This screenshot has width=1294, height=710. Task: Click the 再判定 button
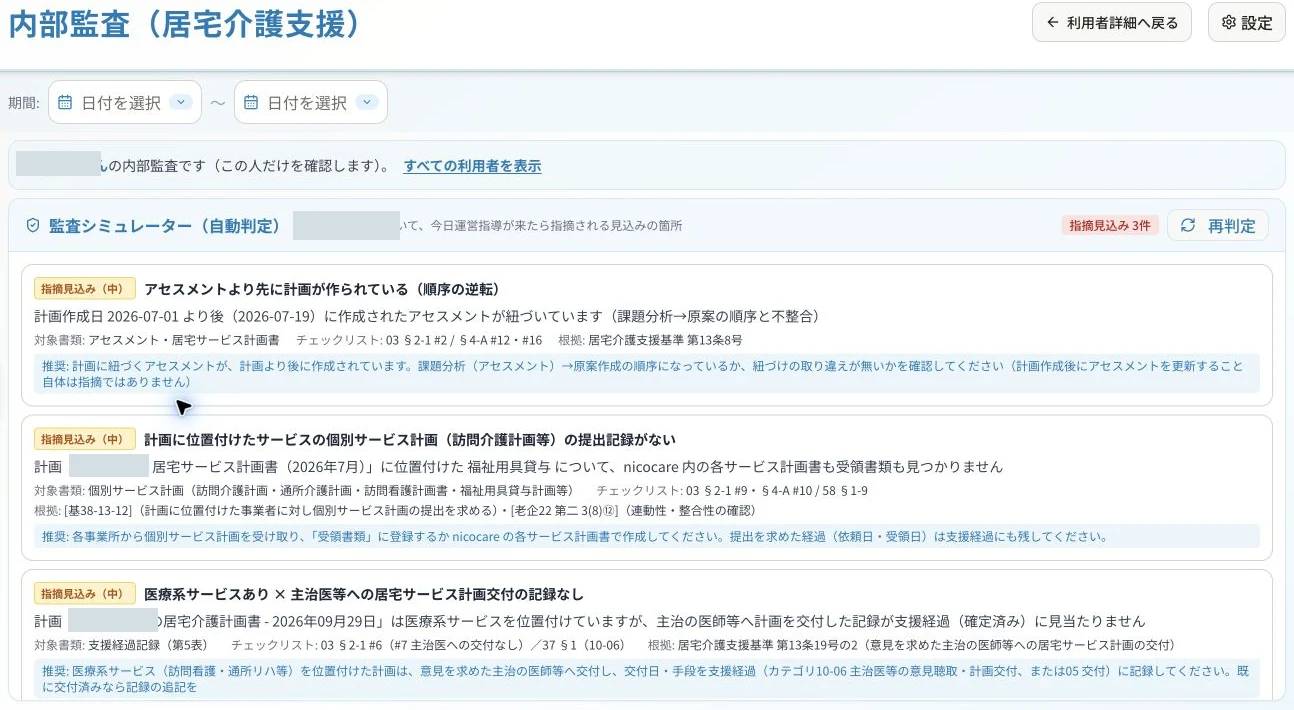coord(1217,226)
